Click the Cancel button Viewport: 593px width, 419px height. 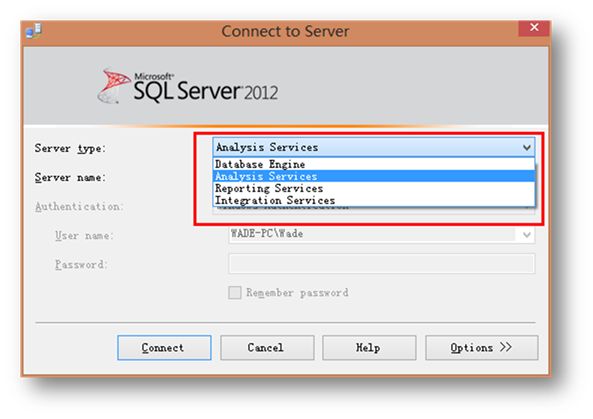[267, 348]
